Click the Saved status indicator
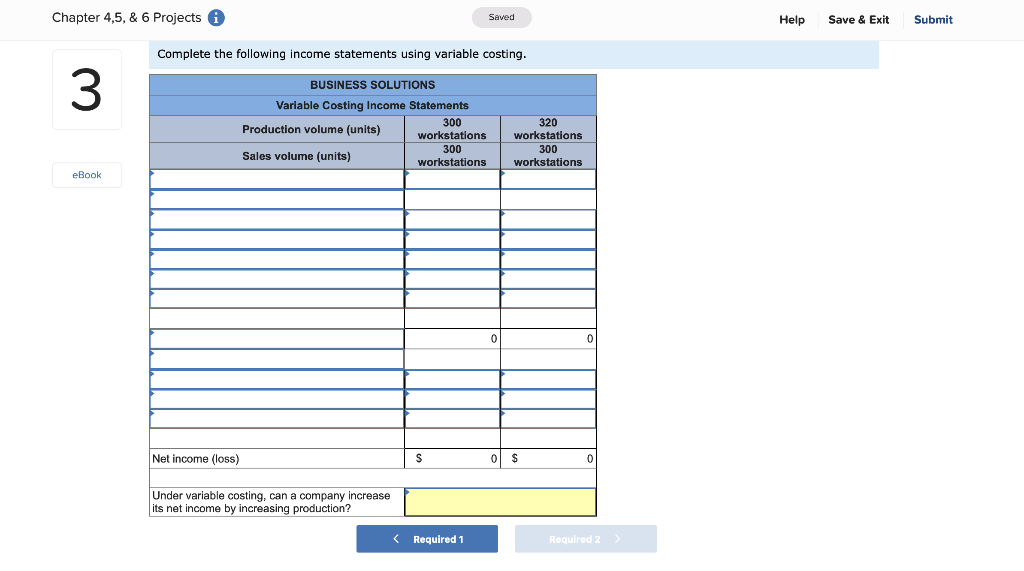Viewport: 1024px width, 571px height. 502,18
